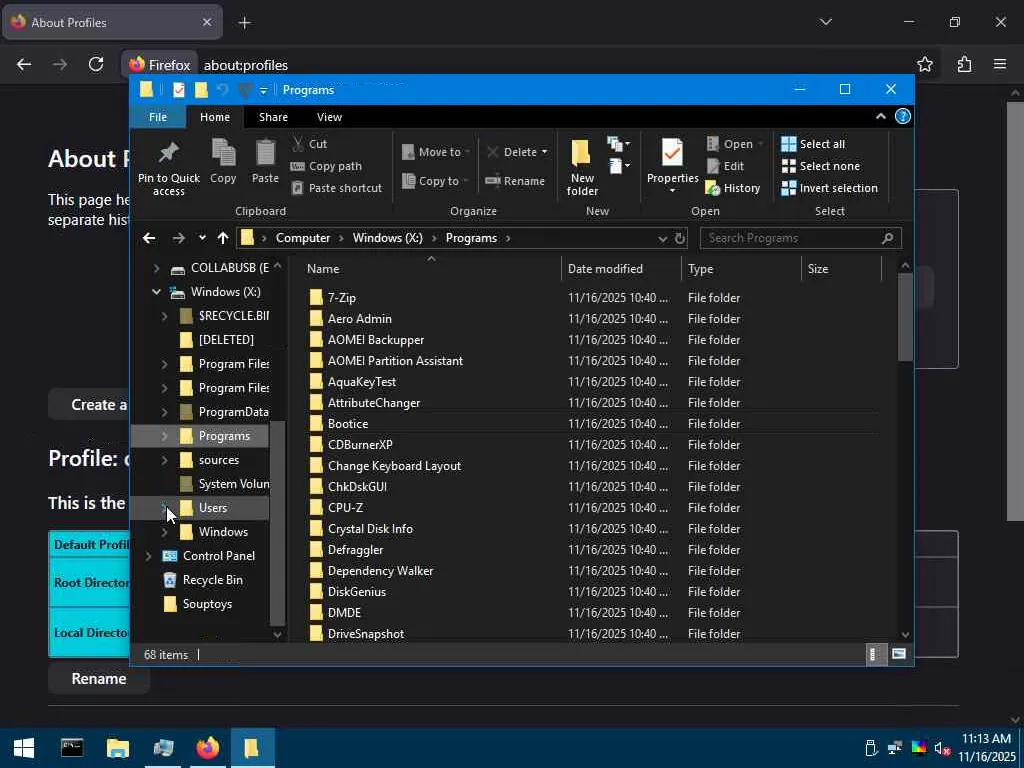This screenshot has width=1024, height=768.
Task: Click the Rename button on the Firefox page
Action: [x=98, y=678]
